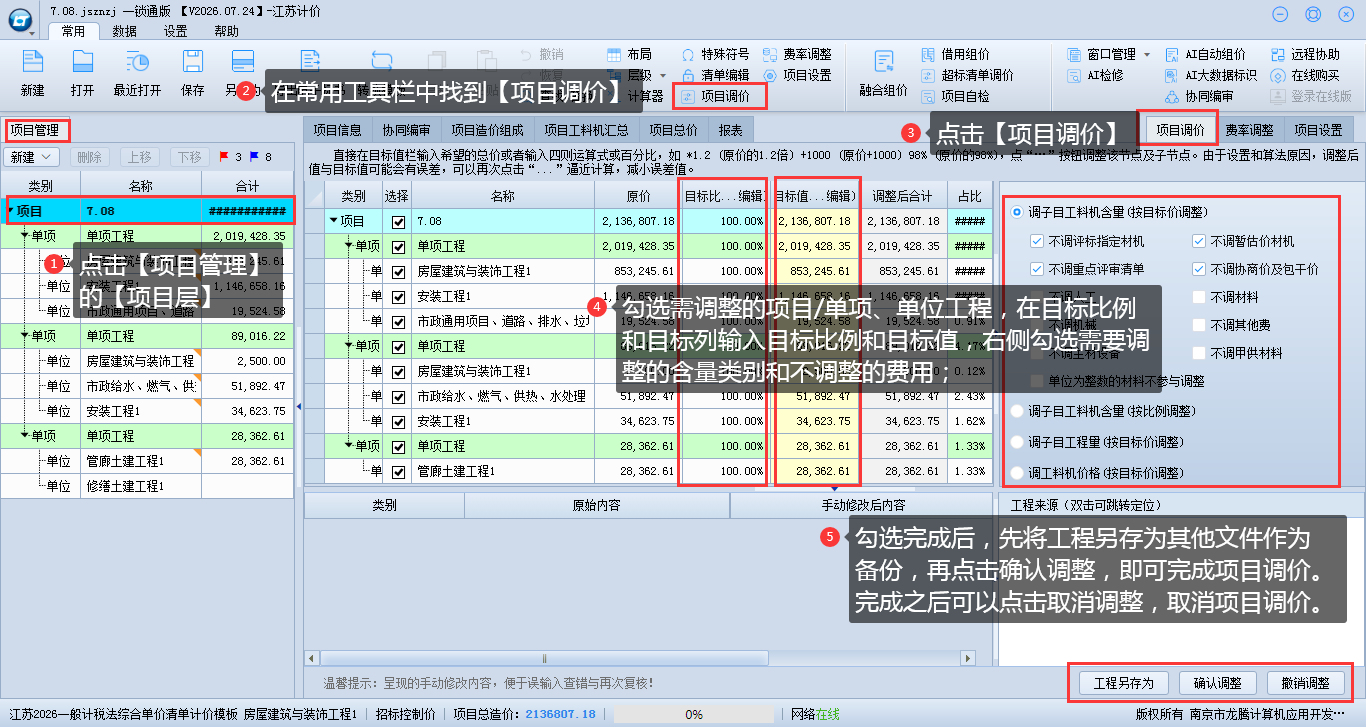Click the 撤销调整 button
Screen dimensions: 1366x727
[1306, 683]
